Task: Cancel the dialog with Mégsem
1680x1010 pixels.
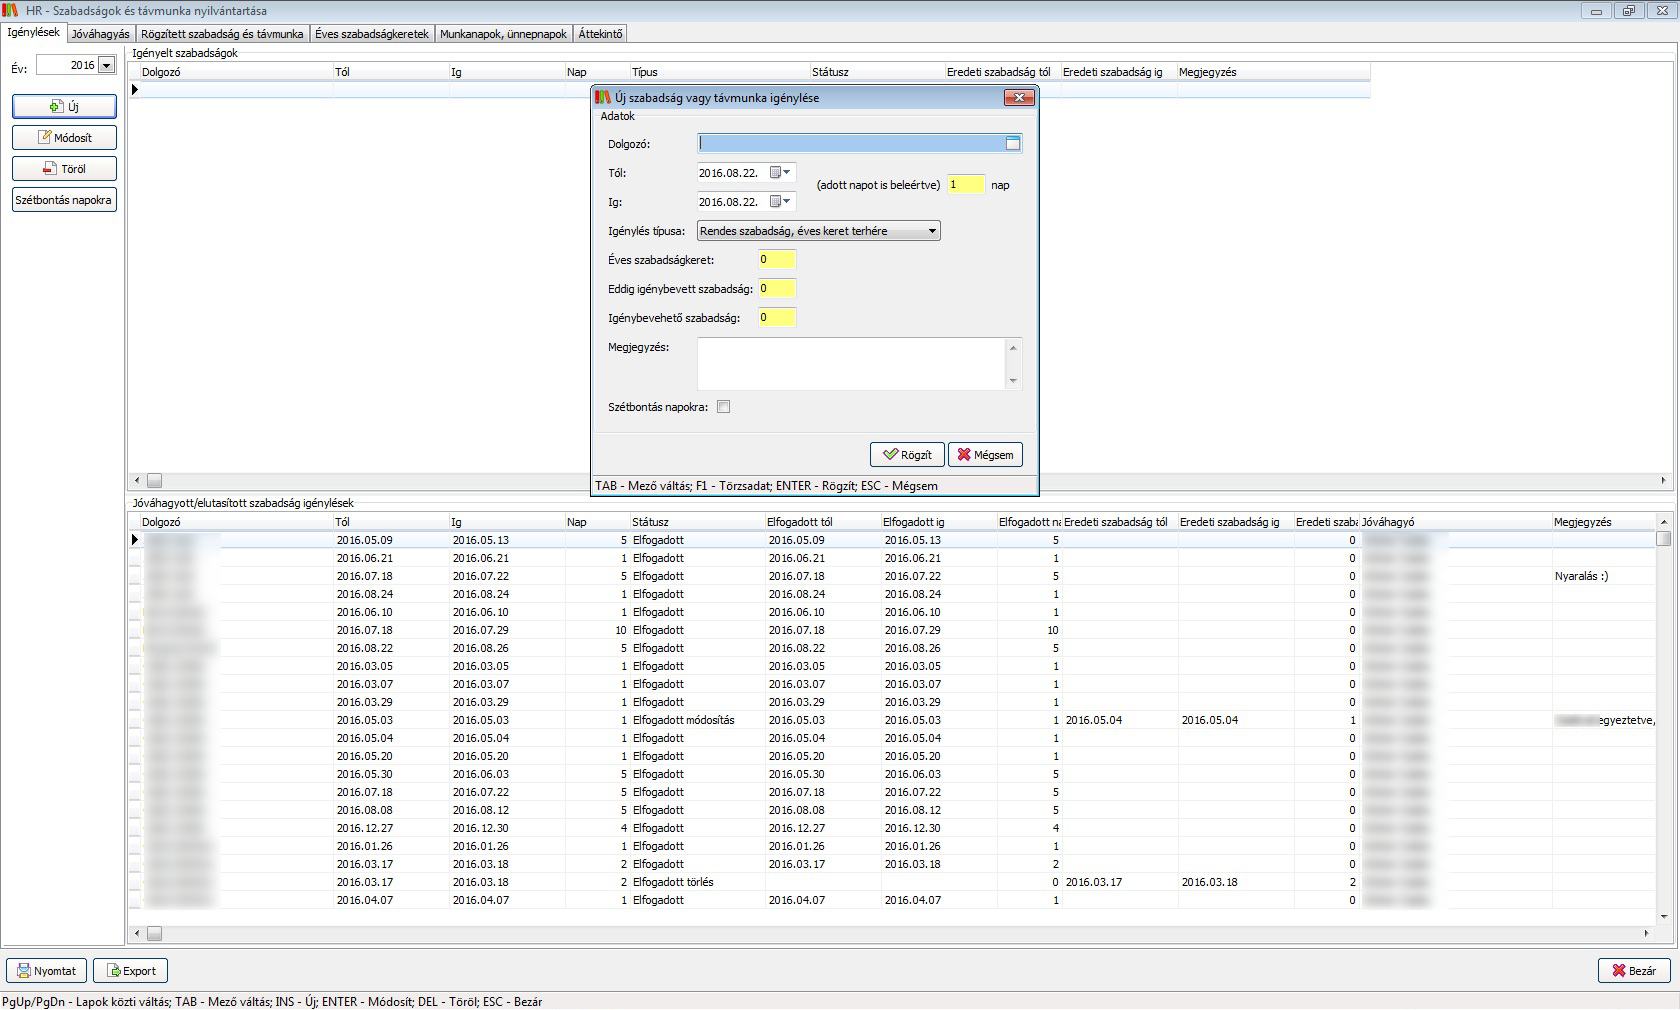Action: tap(985, 454)
